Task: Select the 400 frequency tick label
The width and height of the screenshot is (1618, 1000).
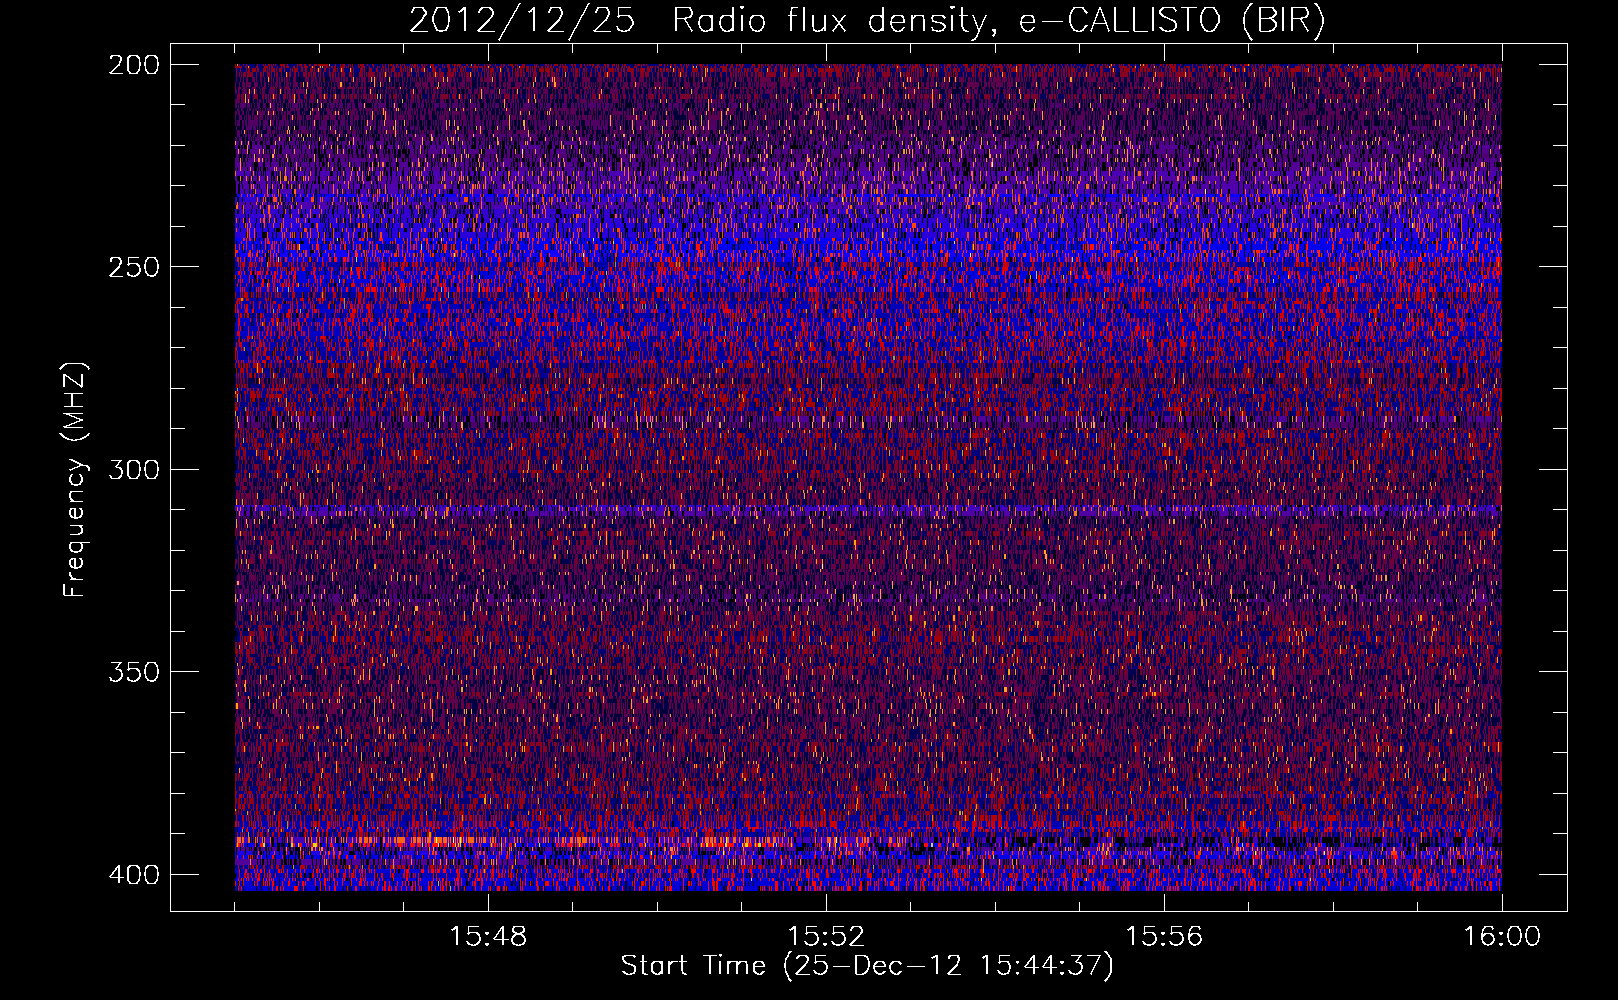Action: point(133,875)
